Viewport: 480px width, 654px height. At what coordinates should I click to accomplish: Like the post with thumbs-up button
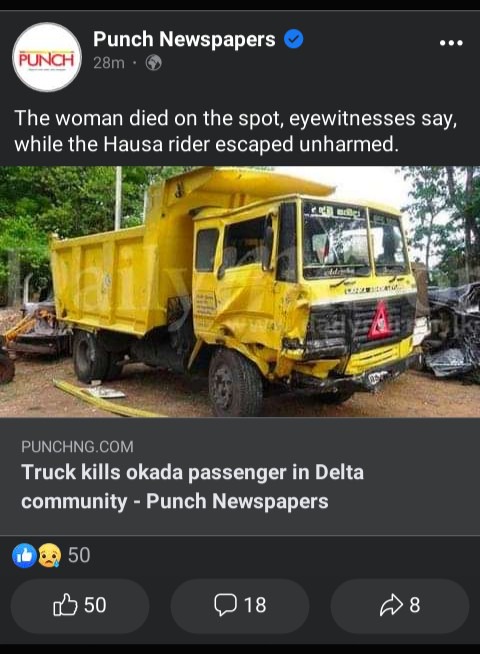tap(80, 606)
